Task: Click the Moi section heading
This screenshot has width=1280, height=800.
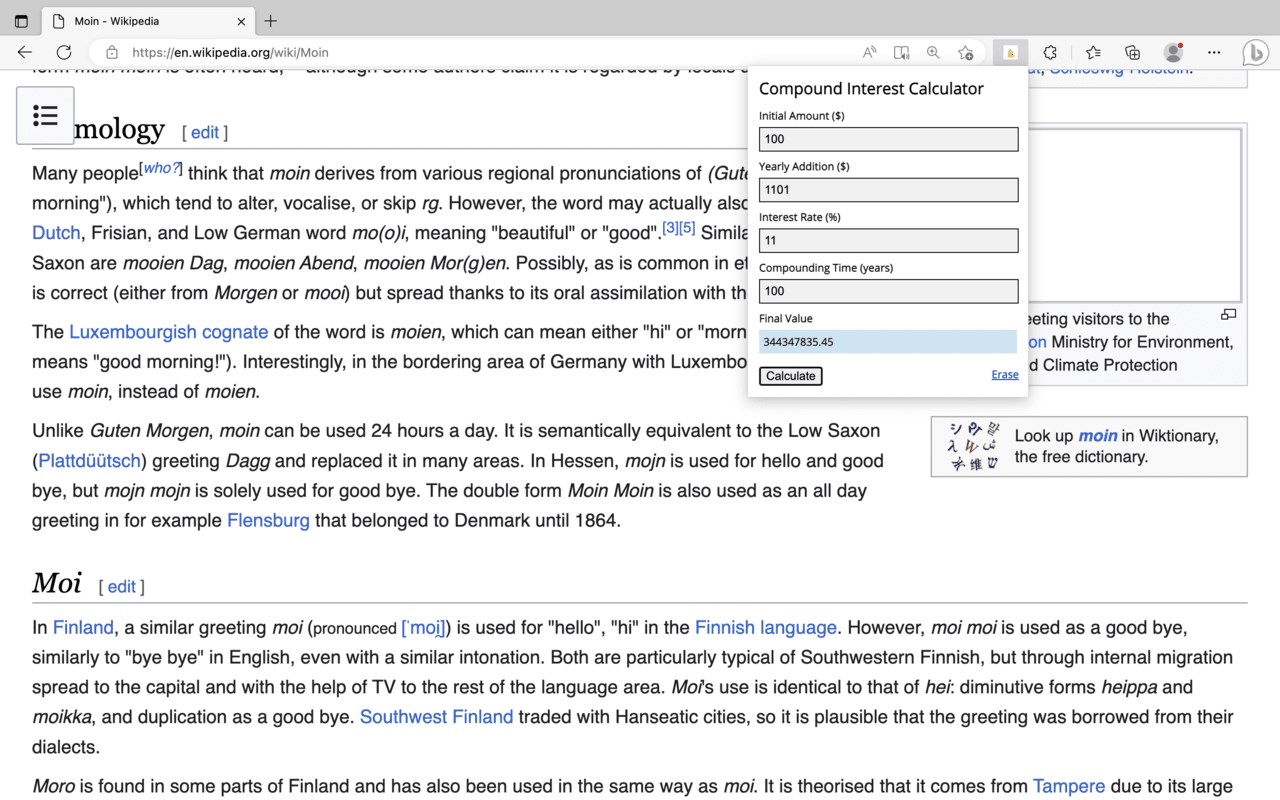Action: click(56, 583)
